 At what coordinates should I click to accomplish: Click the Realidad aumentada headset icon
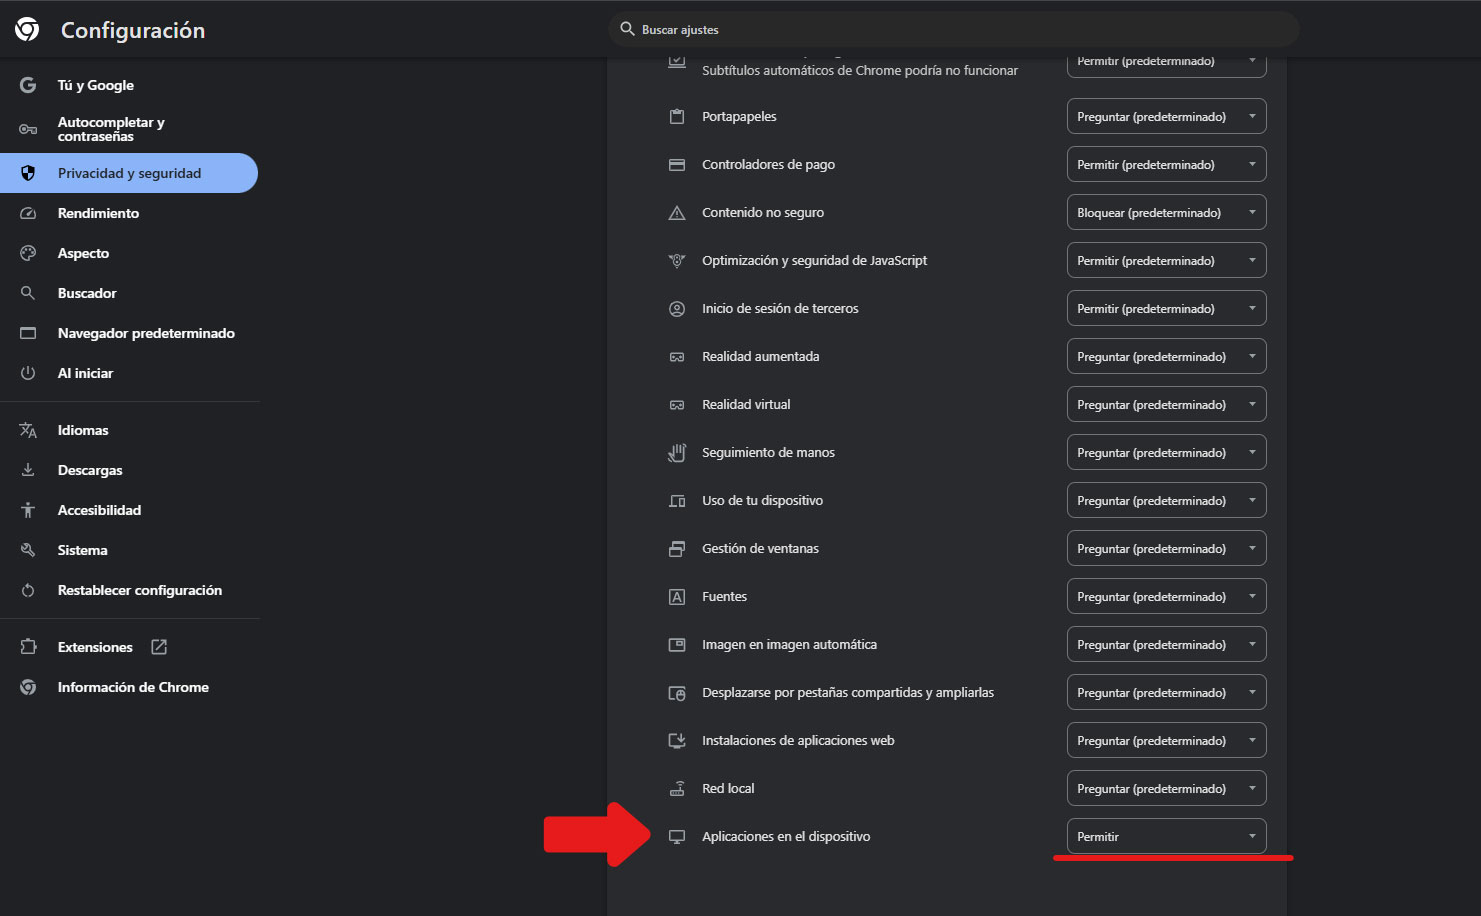coord(677,357)
